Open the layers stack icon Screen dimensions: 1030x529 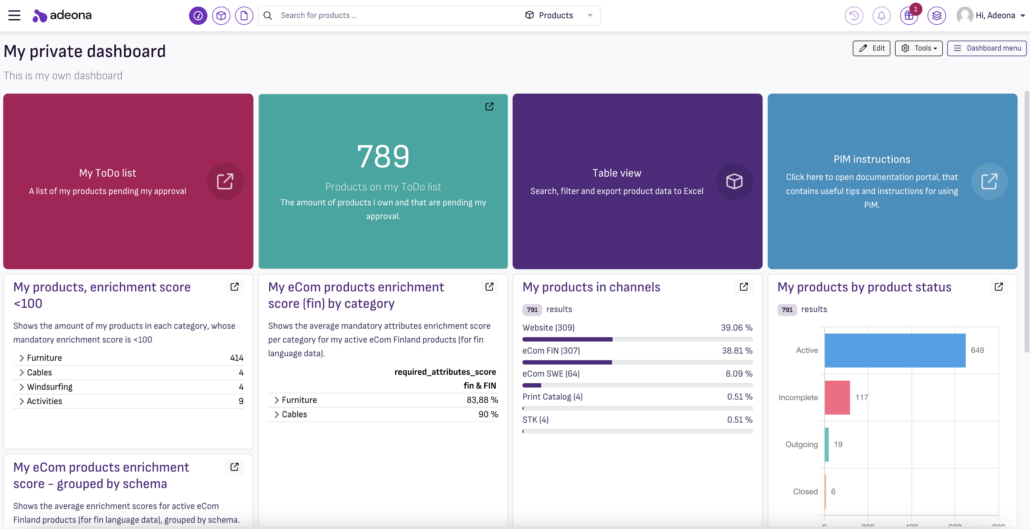click(937, 16)
